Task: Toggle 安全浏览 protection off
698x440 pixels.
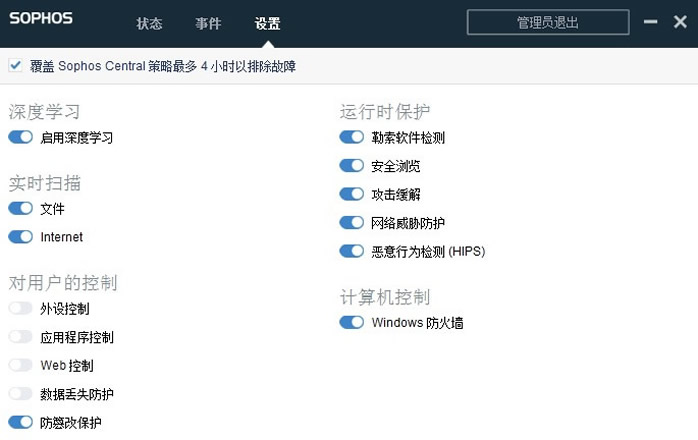Action: [x=351, y=166]
